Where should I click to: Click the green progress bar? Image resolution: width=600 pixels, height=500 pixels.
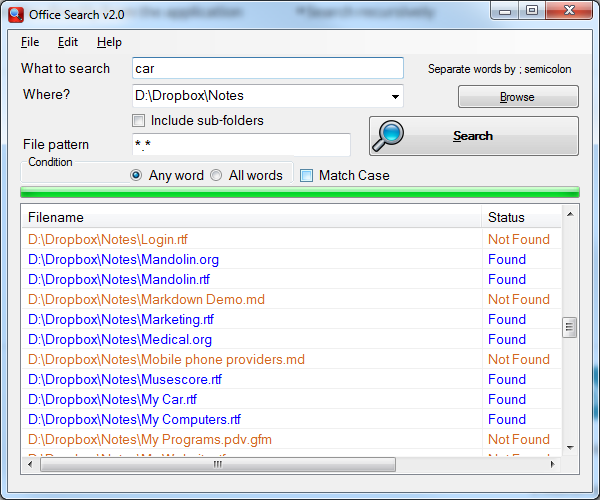click(x=300, y=192)
